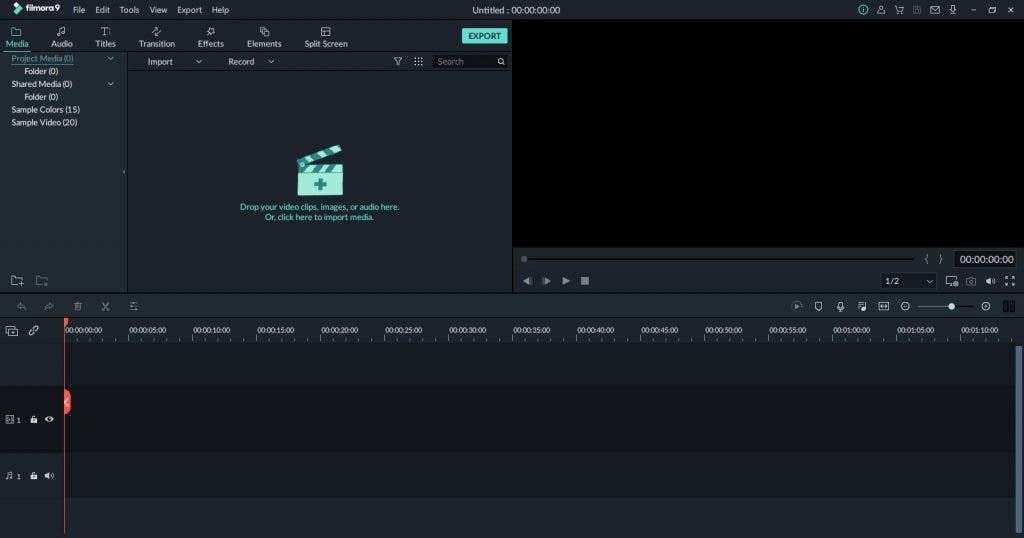Image resolution: width=1024 pixels, height=538 pixels.
Task: Click the preview play button
Action: tap(566, 281)
